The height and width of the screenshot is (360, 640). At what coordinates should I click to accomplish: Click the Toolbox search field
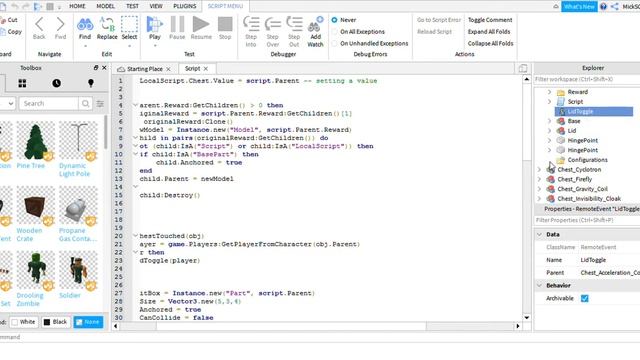tap(49, 104)
